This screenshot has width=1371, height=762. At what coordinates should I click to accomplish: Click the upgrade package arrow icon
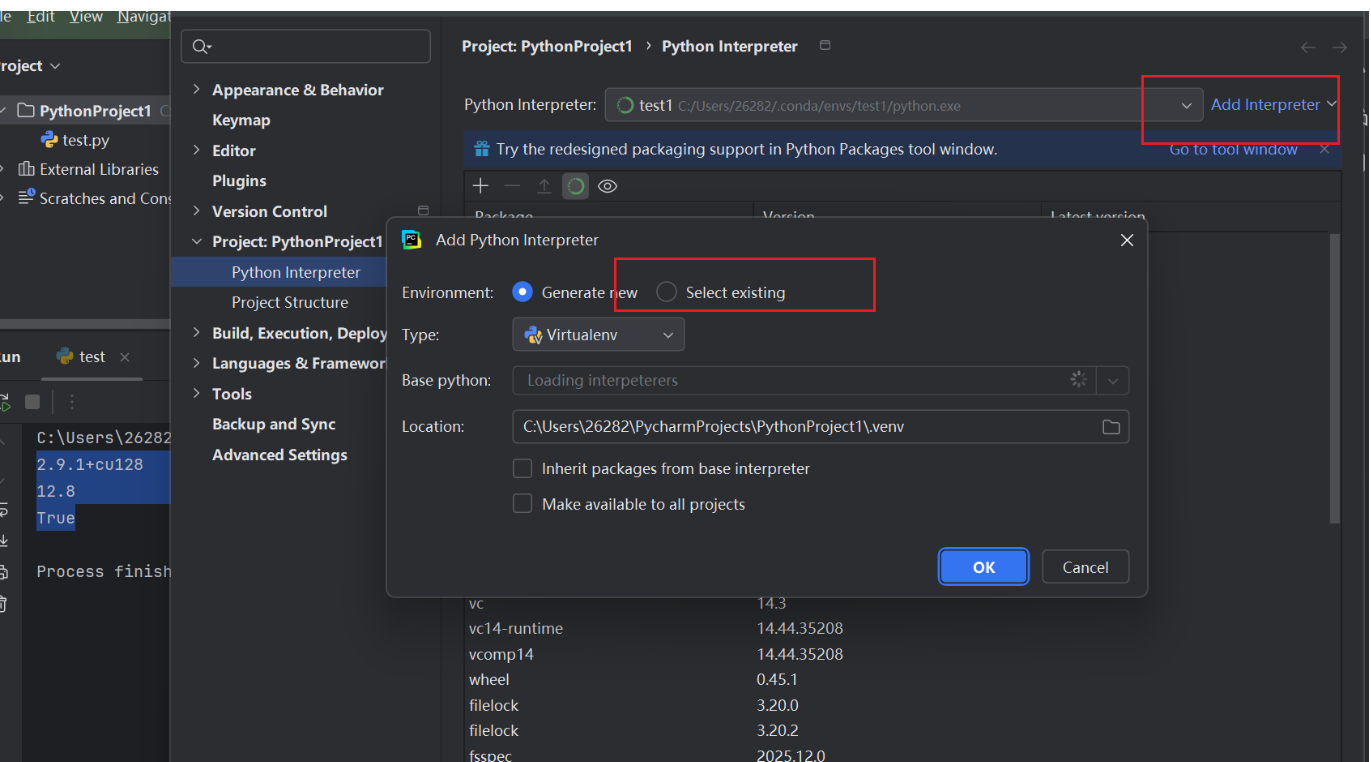(x=544, y=186)
